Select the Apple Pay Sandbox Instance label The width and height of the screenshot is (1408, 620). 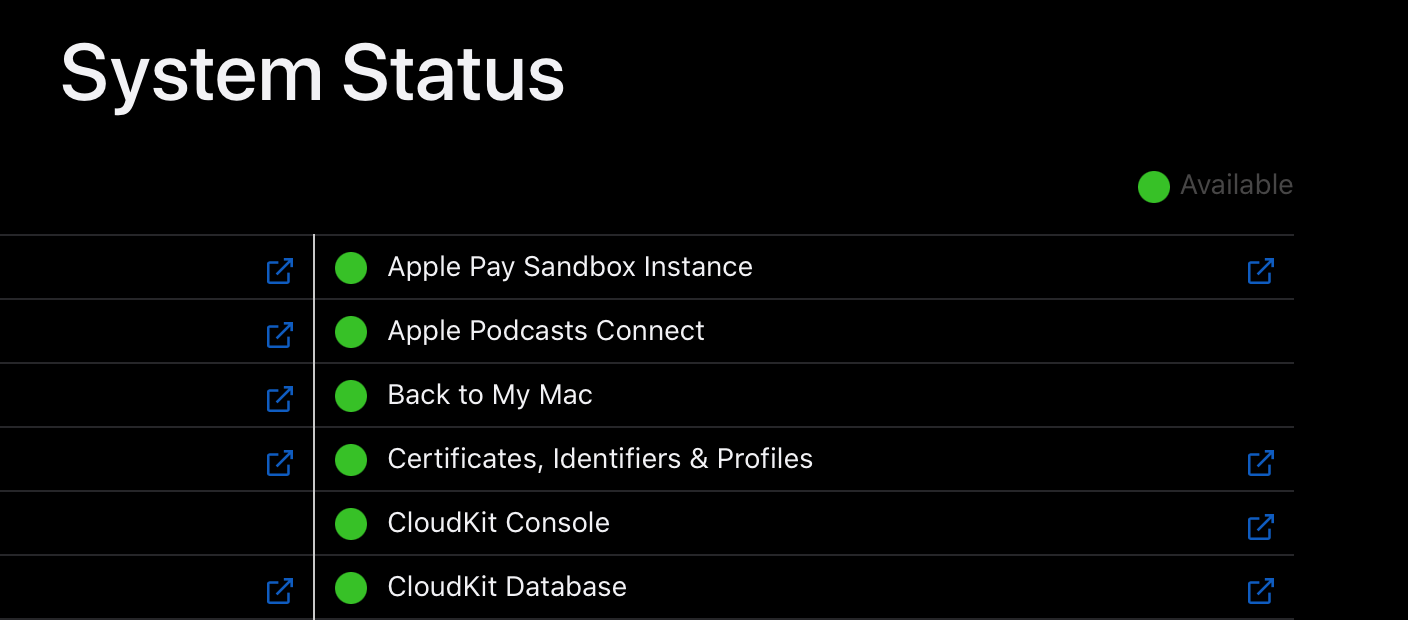point(569,267)
